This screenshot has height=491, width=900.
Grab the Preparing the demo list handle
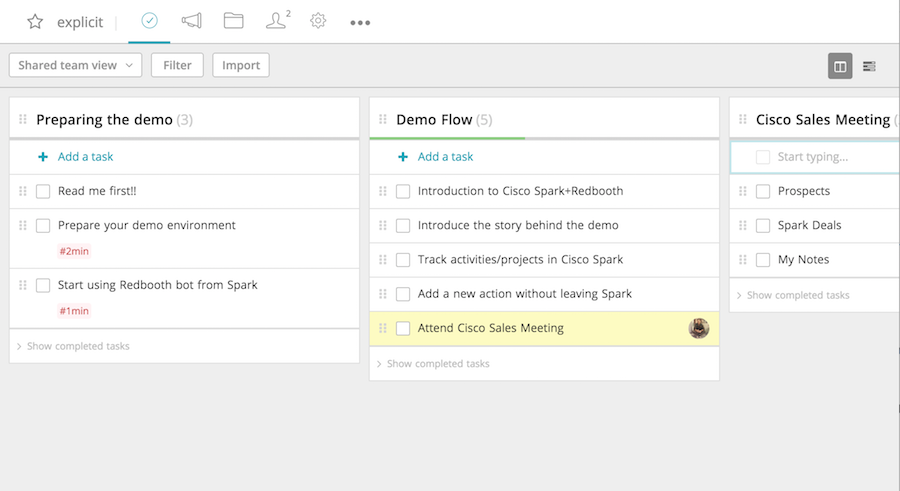click(x=23, y=119)
